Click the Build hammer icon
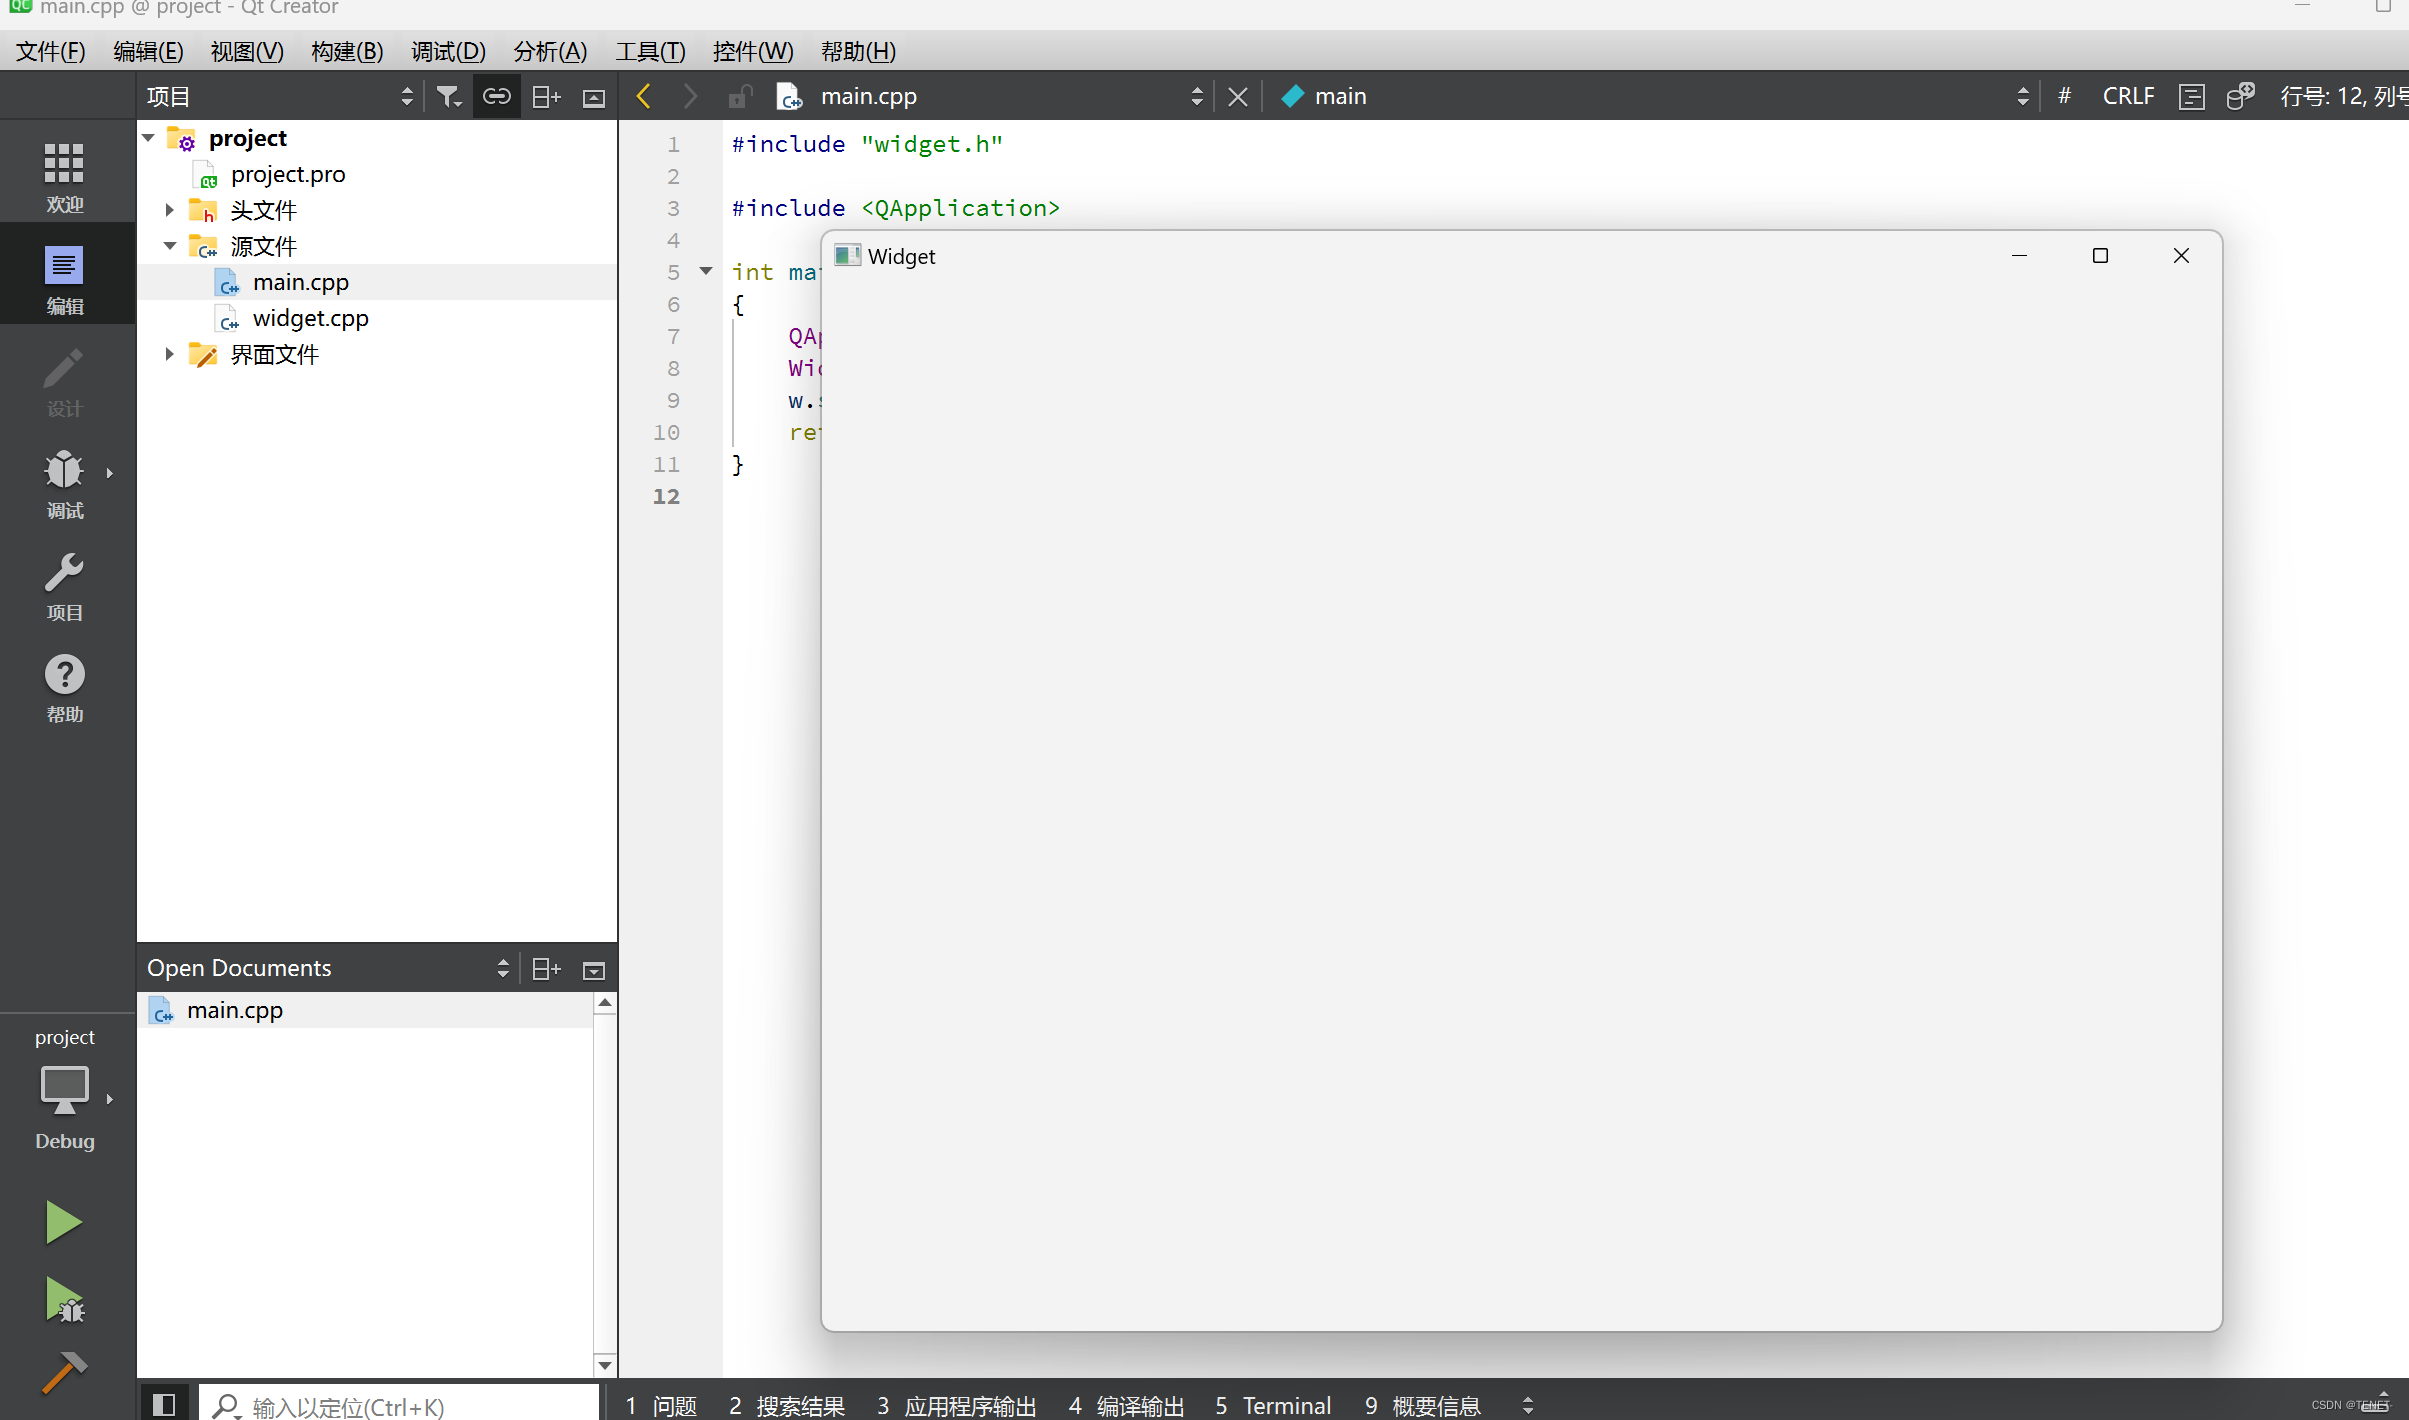Screen dimensions: 2409x1420 point(64,1372)
